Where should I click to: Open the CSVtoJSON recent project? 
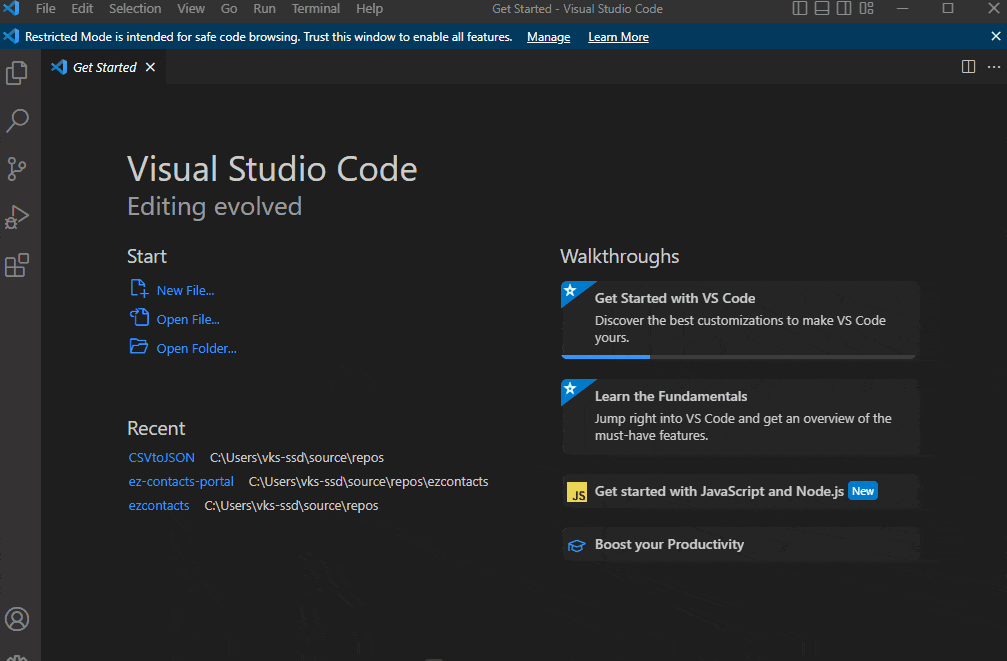[161, 457]
